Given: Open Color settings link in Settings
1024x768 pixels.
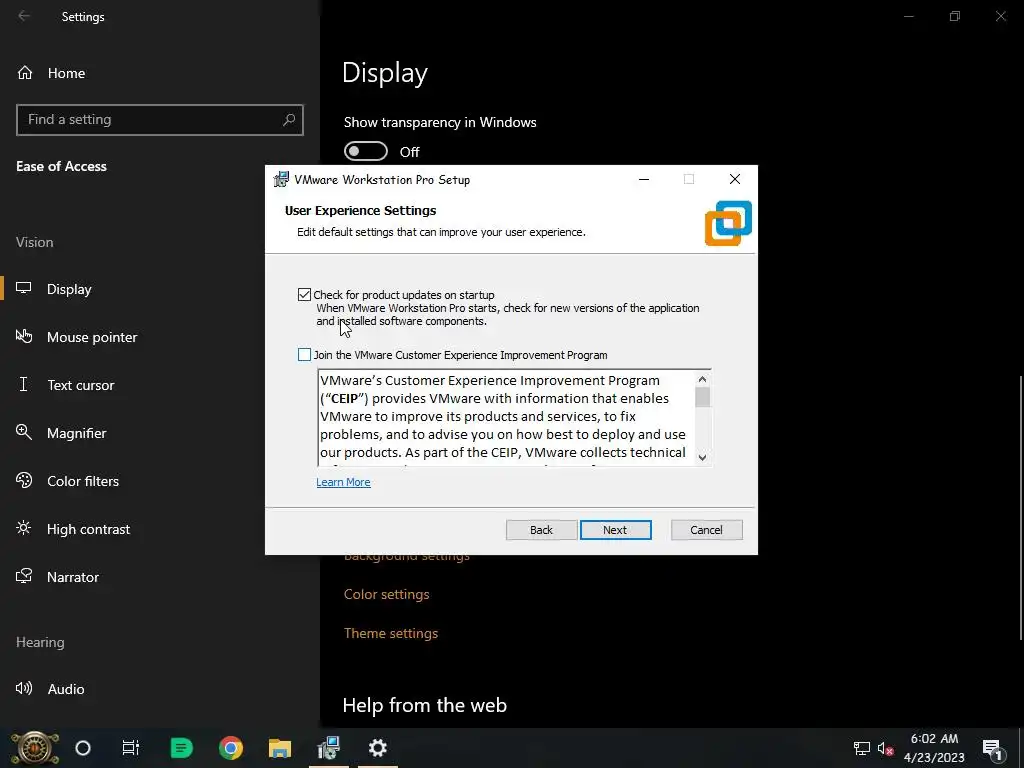Looking at the screenshot, I should [387, 594].
